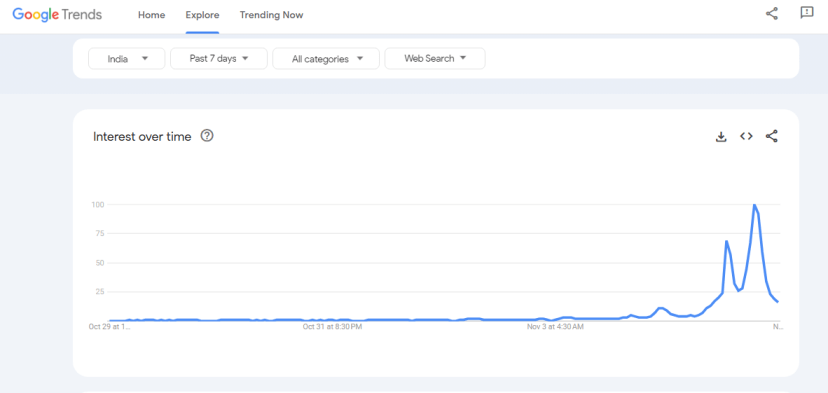
Task: Click the 75 y-axis value
Action: 99,233
